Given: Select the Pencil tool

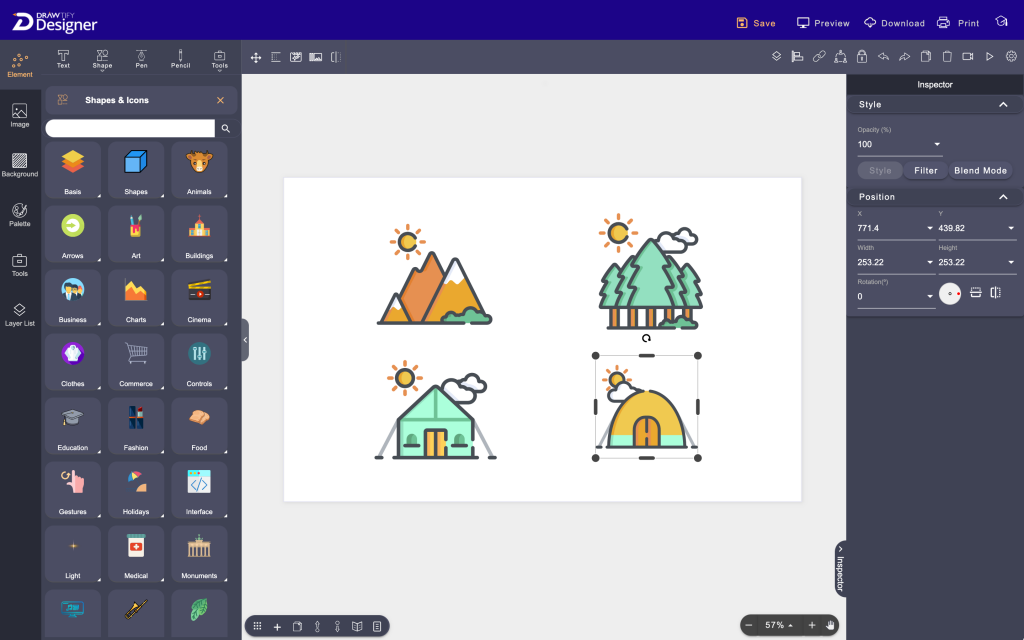Looking at the screenshot, I should pos(180,57).
